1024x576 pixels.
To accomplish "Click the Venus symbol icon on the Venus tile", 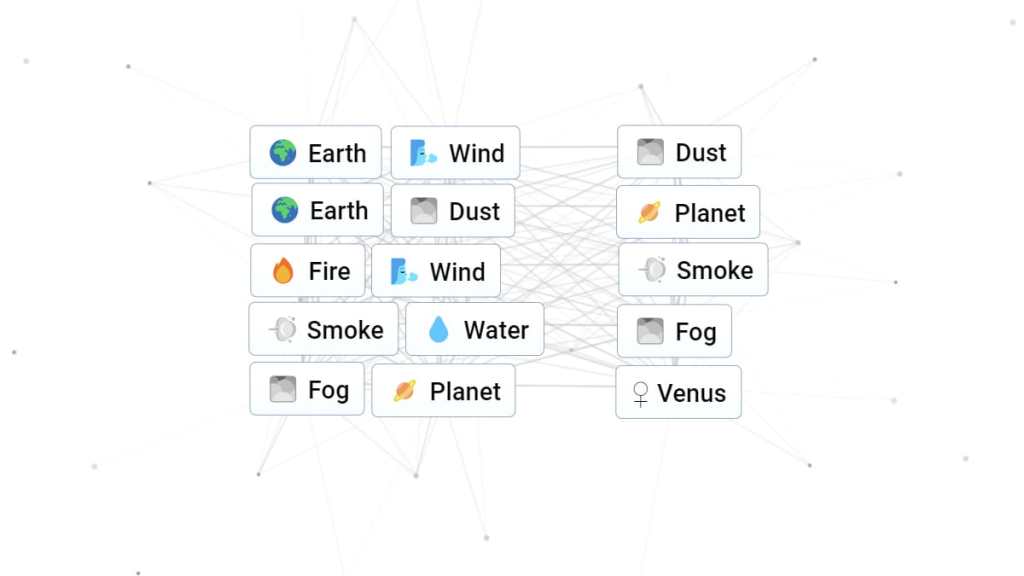I will point(640,392).
